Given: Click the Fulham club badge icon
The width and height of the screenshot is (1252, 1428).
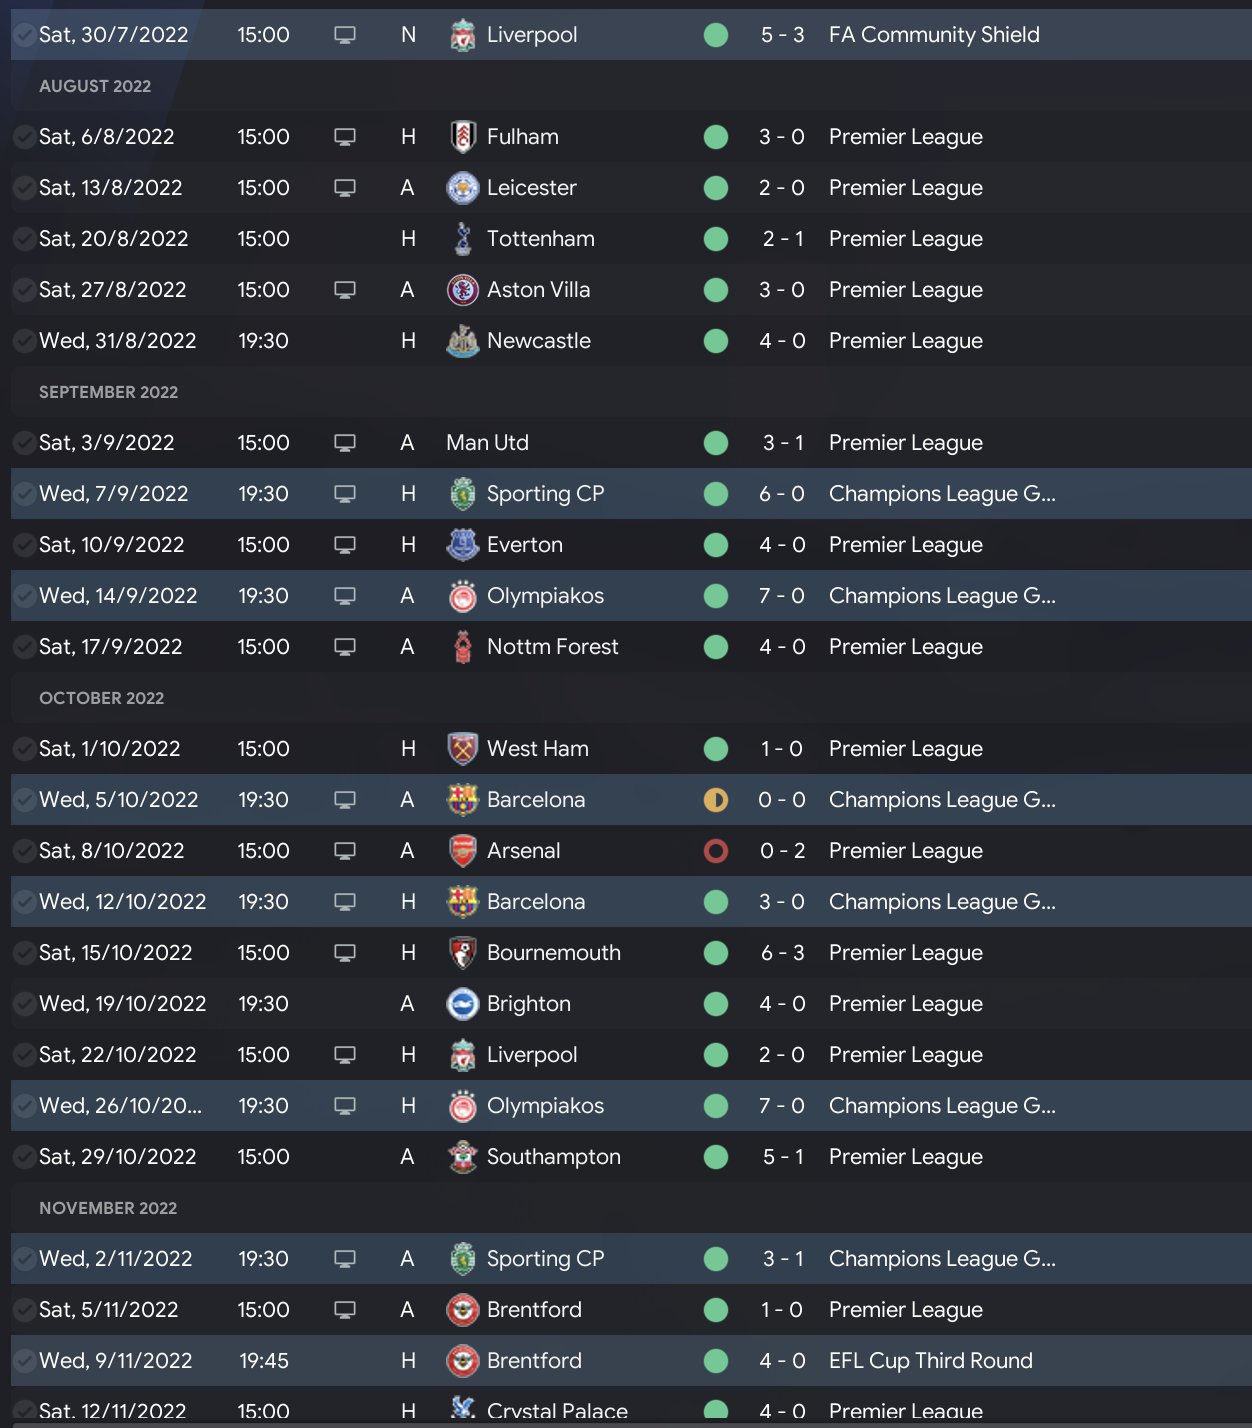Looking at the screenshot, I should pos(462,137).
